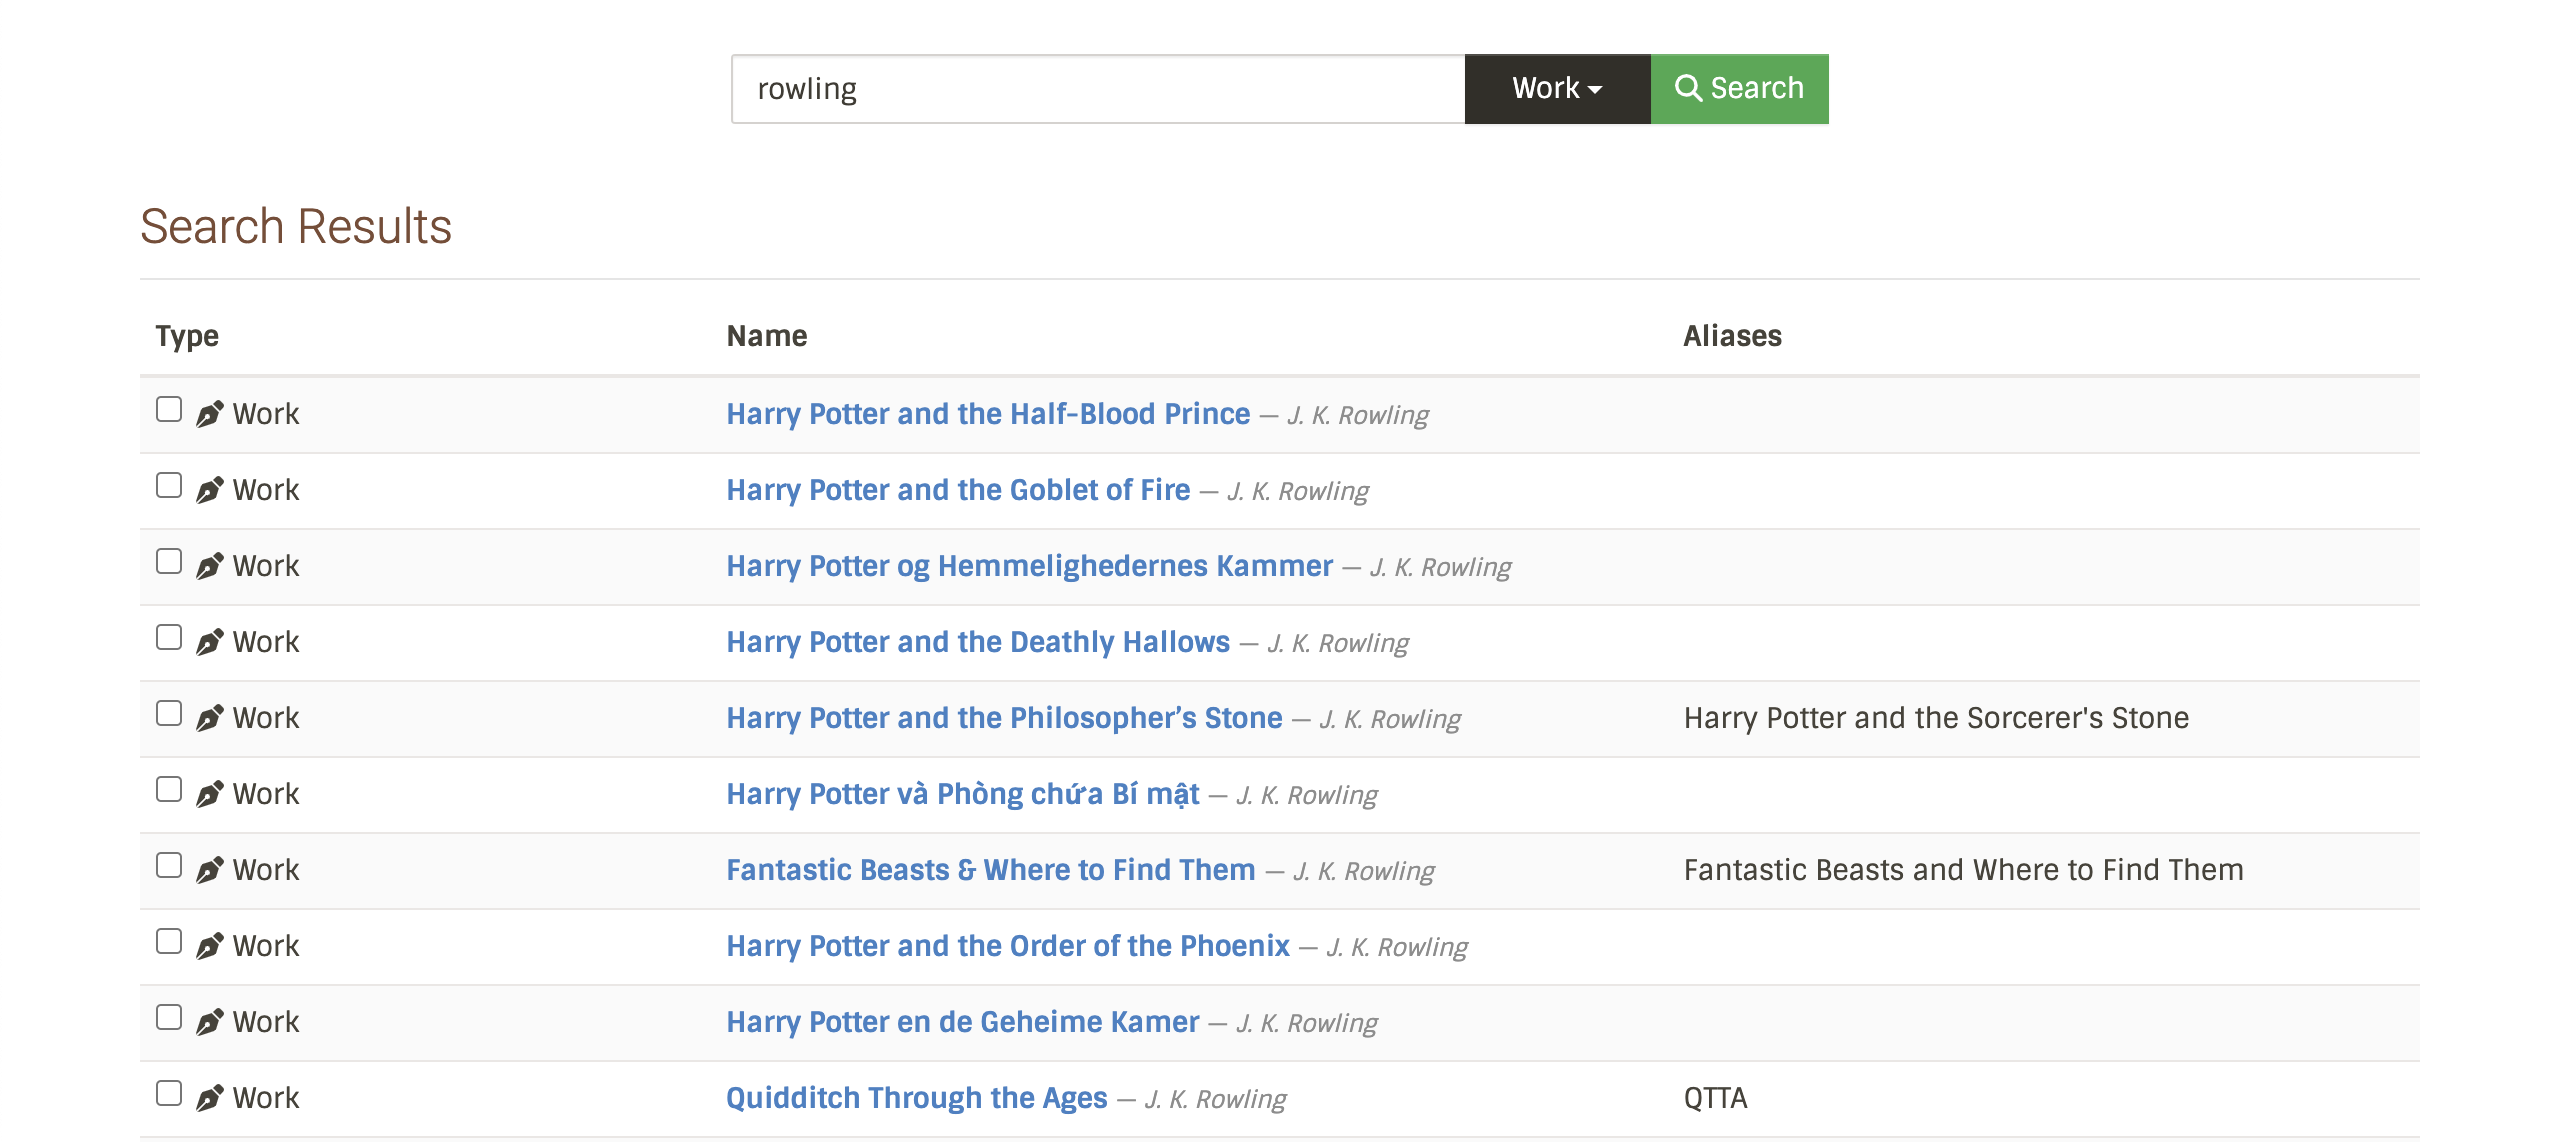
Task: Click the green Search button
Action: (x=1739, y=89)
